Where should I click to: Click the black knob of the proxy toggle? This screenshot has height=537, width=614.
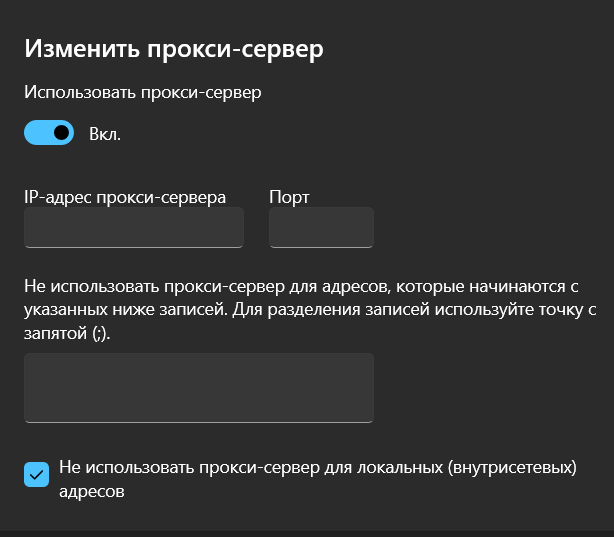(61, 133)
